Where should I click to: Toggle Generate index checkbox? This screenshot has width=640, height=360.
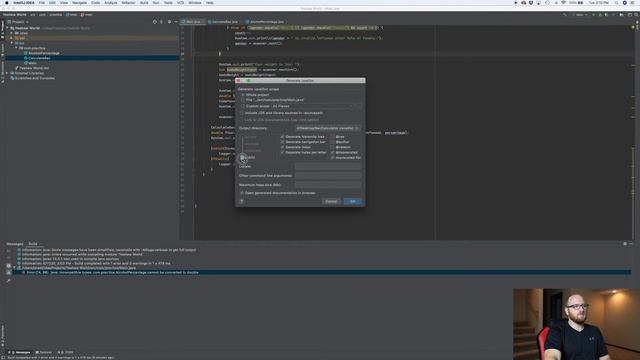pos(282,147)
